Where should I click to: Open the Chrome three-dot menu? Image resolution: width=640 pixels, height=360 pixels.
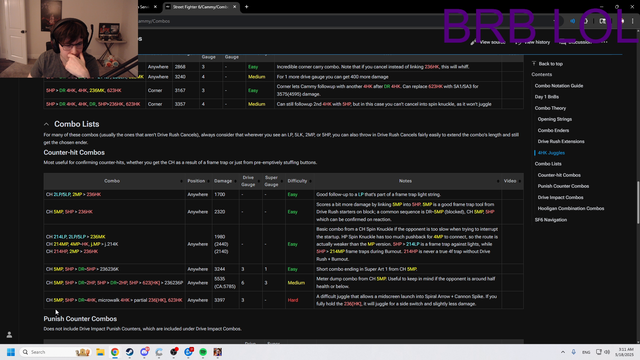(632, 21)
